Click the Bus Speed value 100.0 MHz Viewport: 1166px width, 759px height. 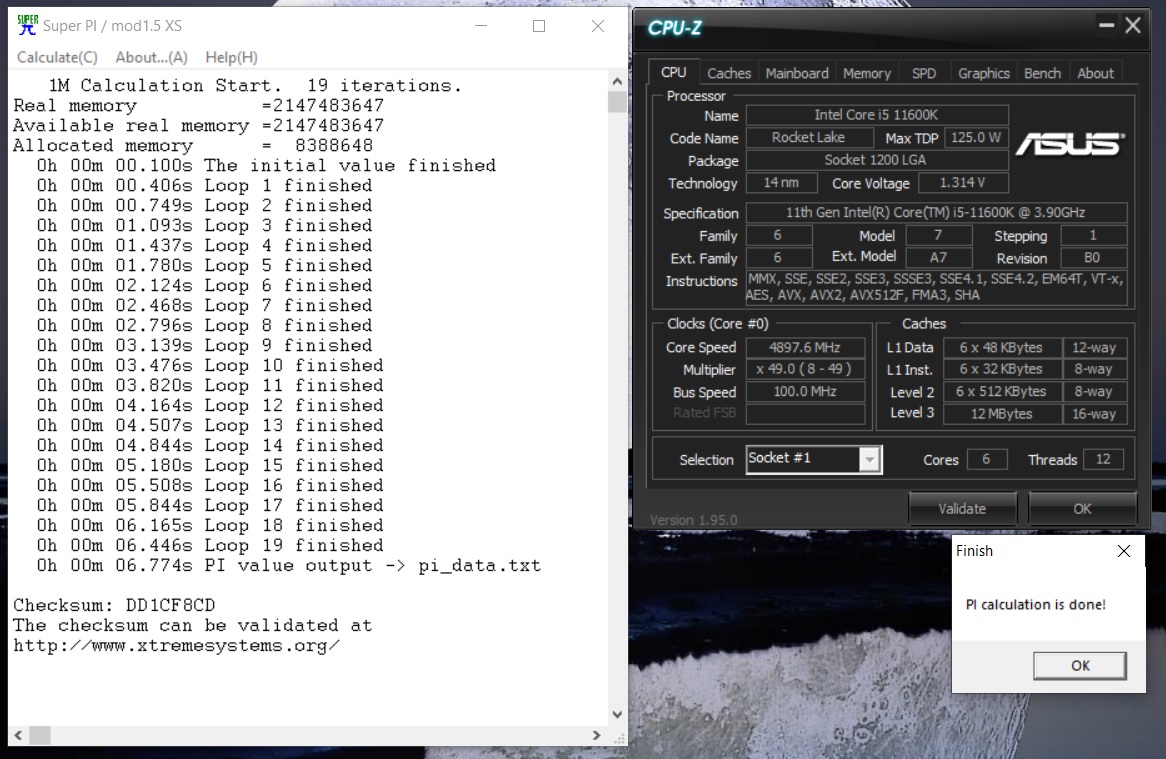pos(805,391)
